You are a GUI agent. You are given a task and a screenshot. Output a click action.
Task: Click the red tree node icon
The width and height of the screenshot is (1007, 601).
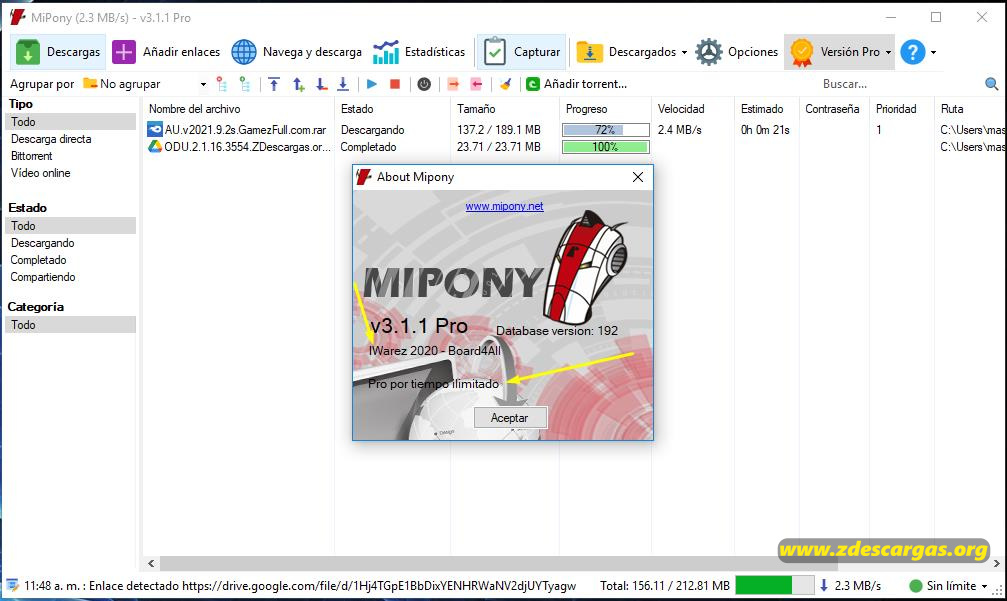pyautogui.click(x=222, y=84)
